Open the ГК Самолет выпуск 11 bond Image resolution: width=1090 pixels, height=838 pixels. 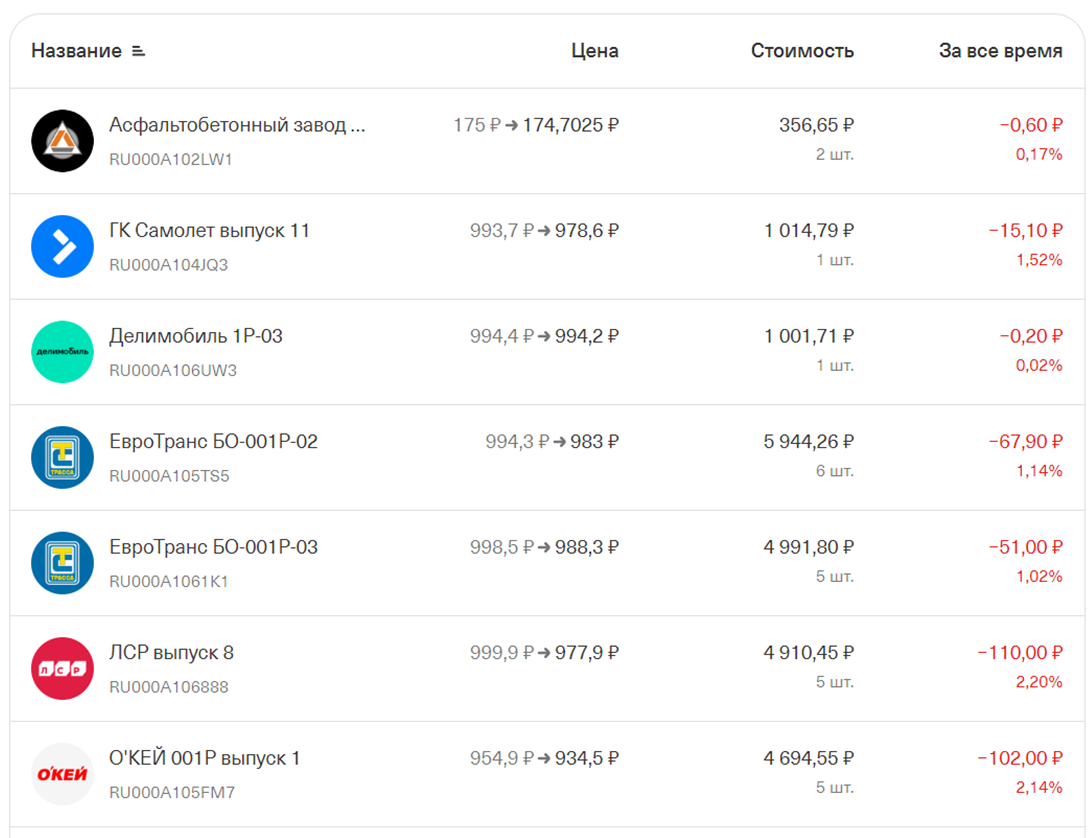(209, 231)
